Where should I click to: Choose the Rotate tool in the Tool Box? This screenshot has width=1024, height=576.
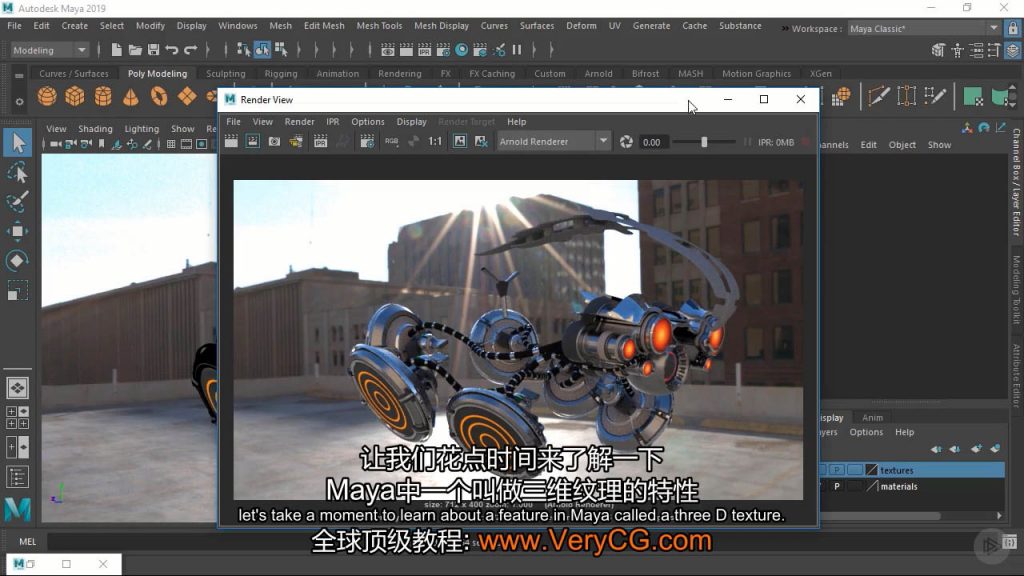[x=18, y=261]
